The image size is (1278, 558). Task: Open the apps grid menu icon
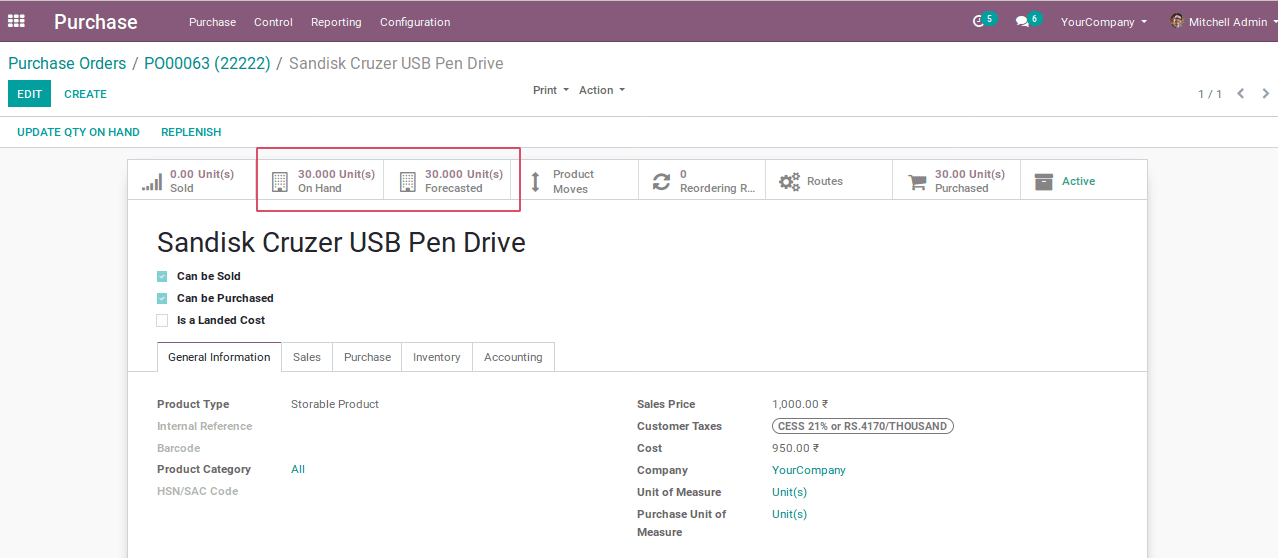pos(16,21)
